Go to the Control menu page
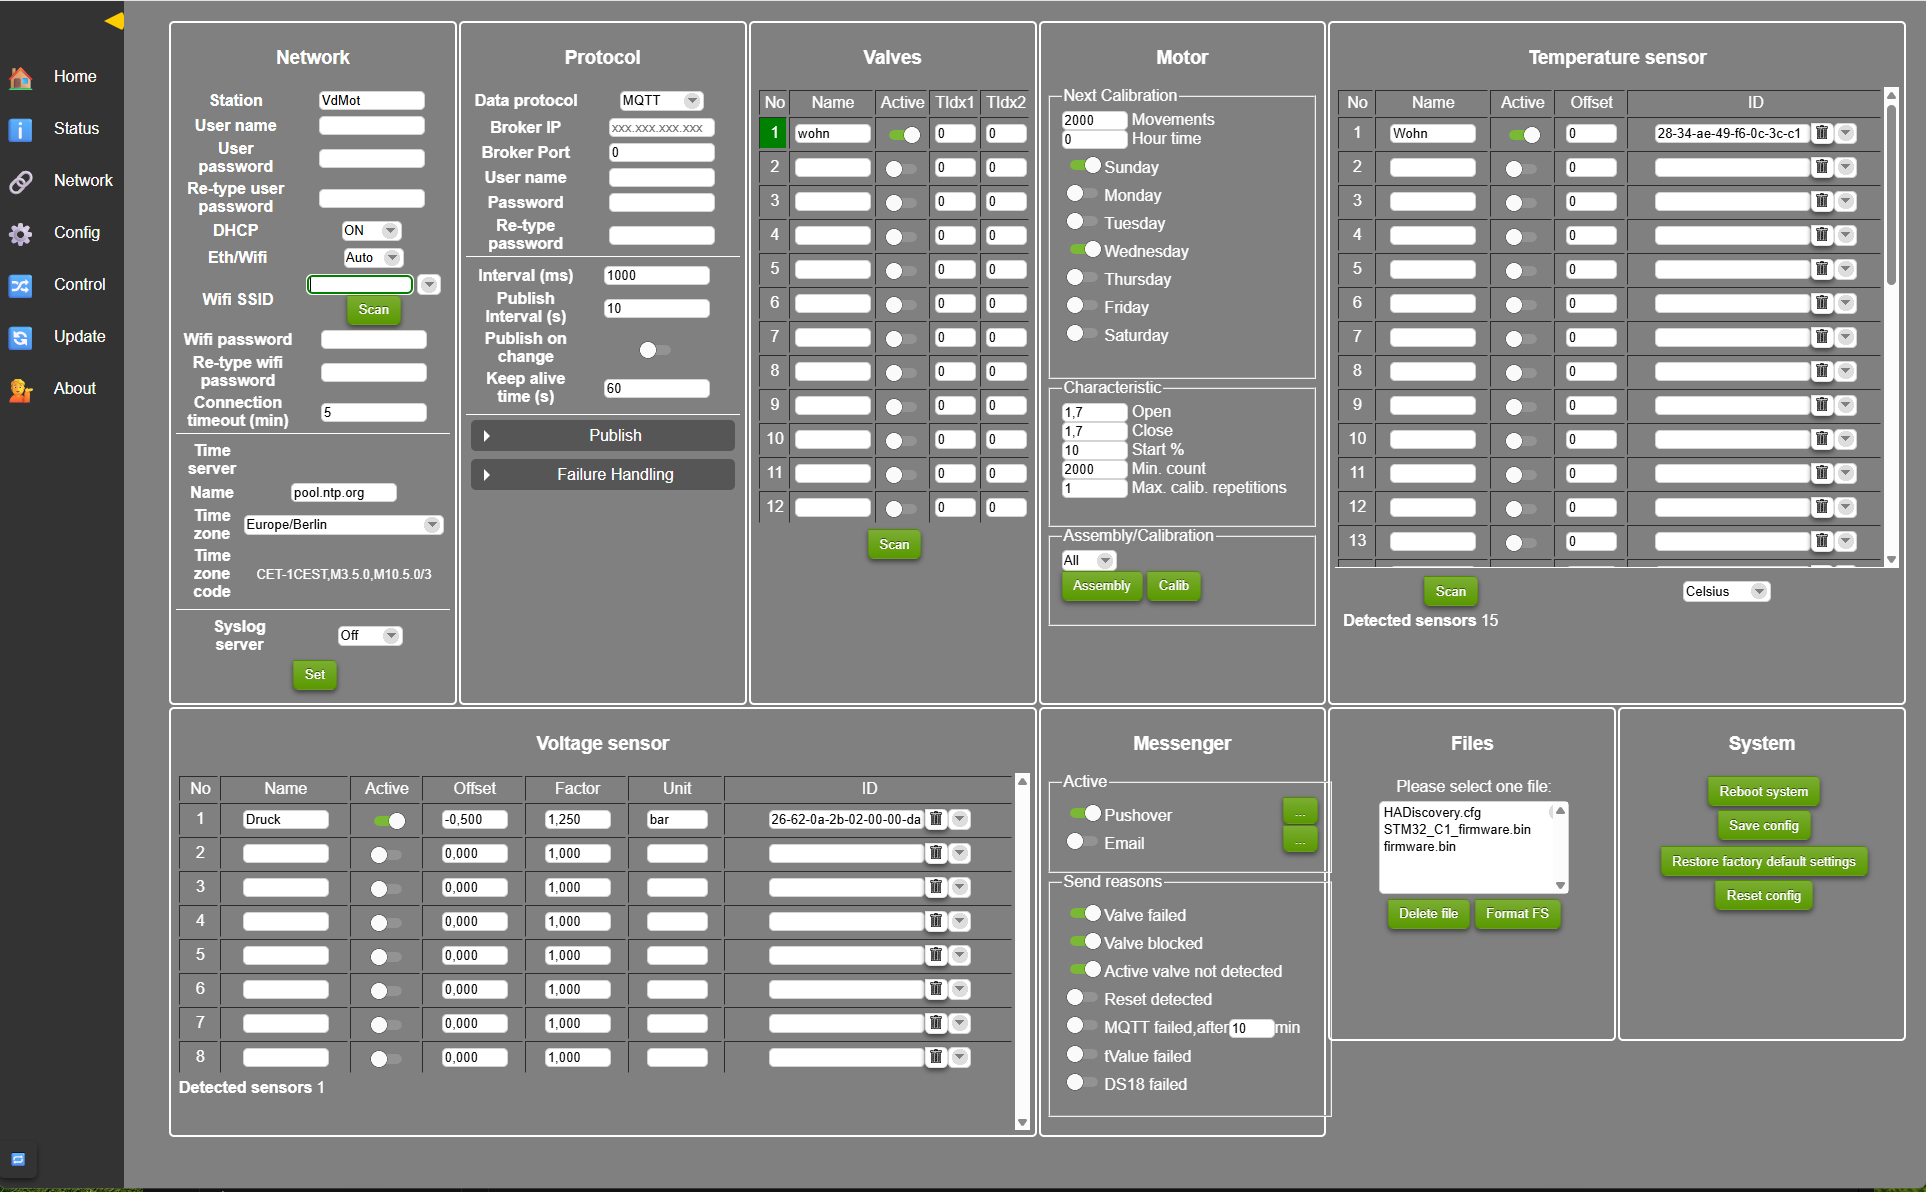The image size is (1926, 1192). [x=79, y=285]
